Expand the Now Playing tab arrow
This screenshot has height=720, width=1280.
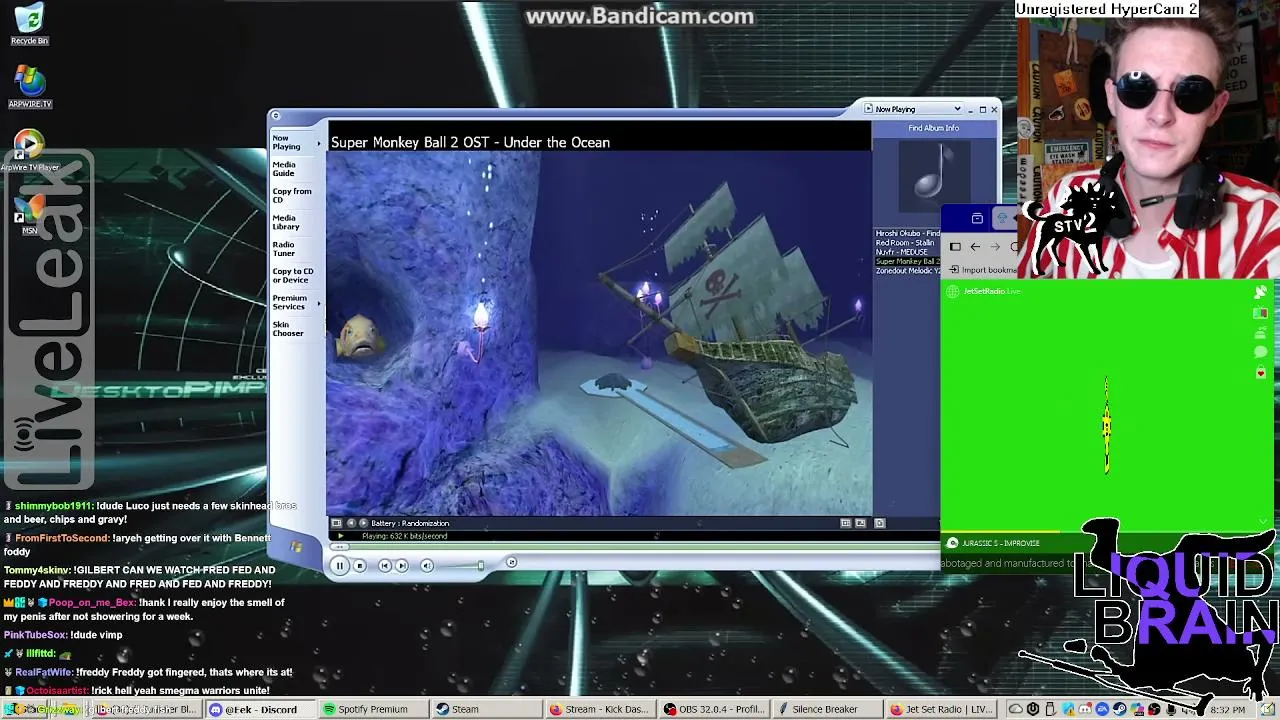(x=320, y=143)
